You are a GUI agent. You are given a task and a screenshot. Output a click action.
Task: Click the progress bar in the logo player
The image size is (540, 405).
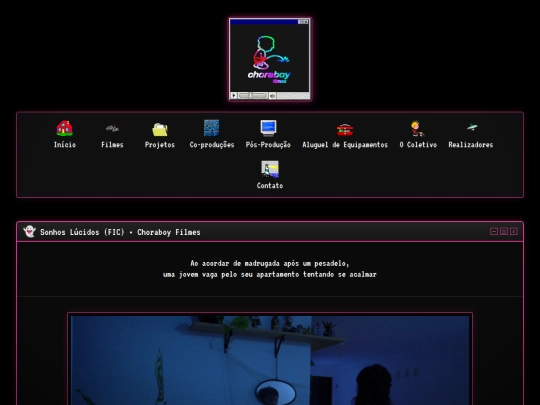253,95
